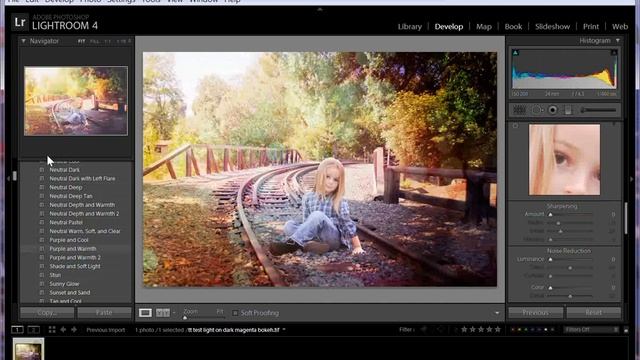The image size is (640, 360).
Task: Click the Reset button
Action: [593, 313]
